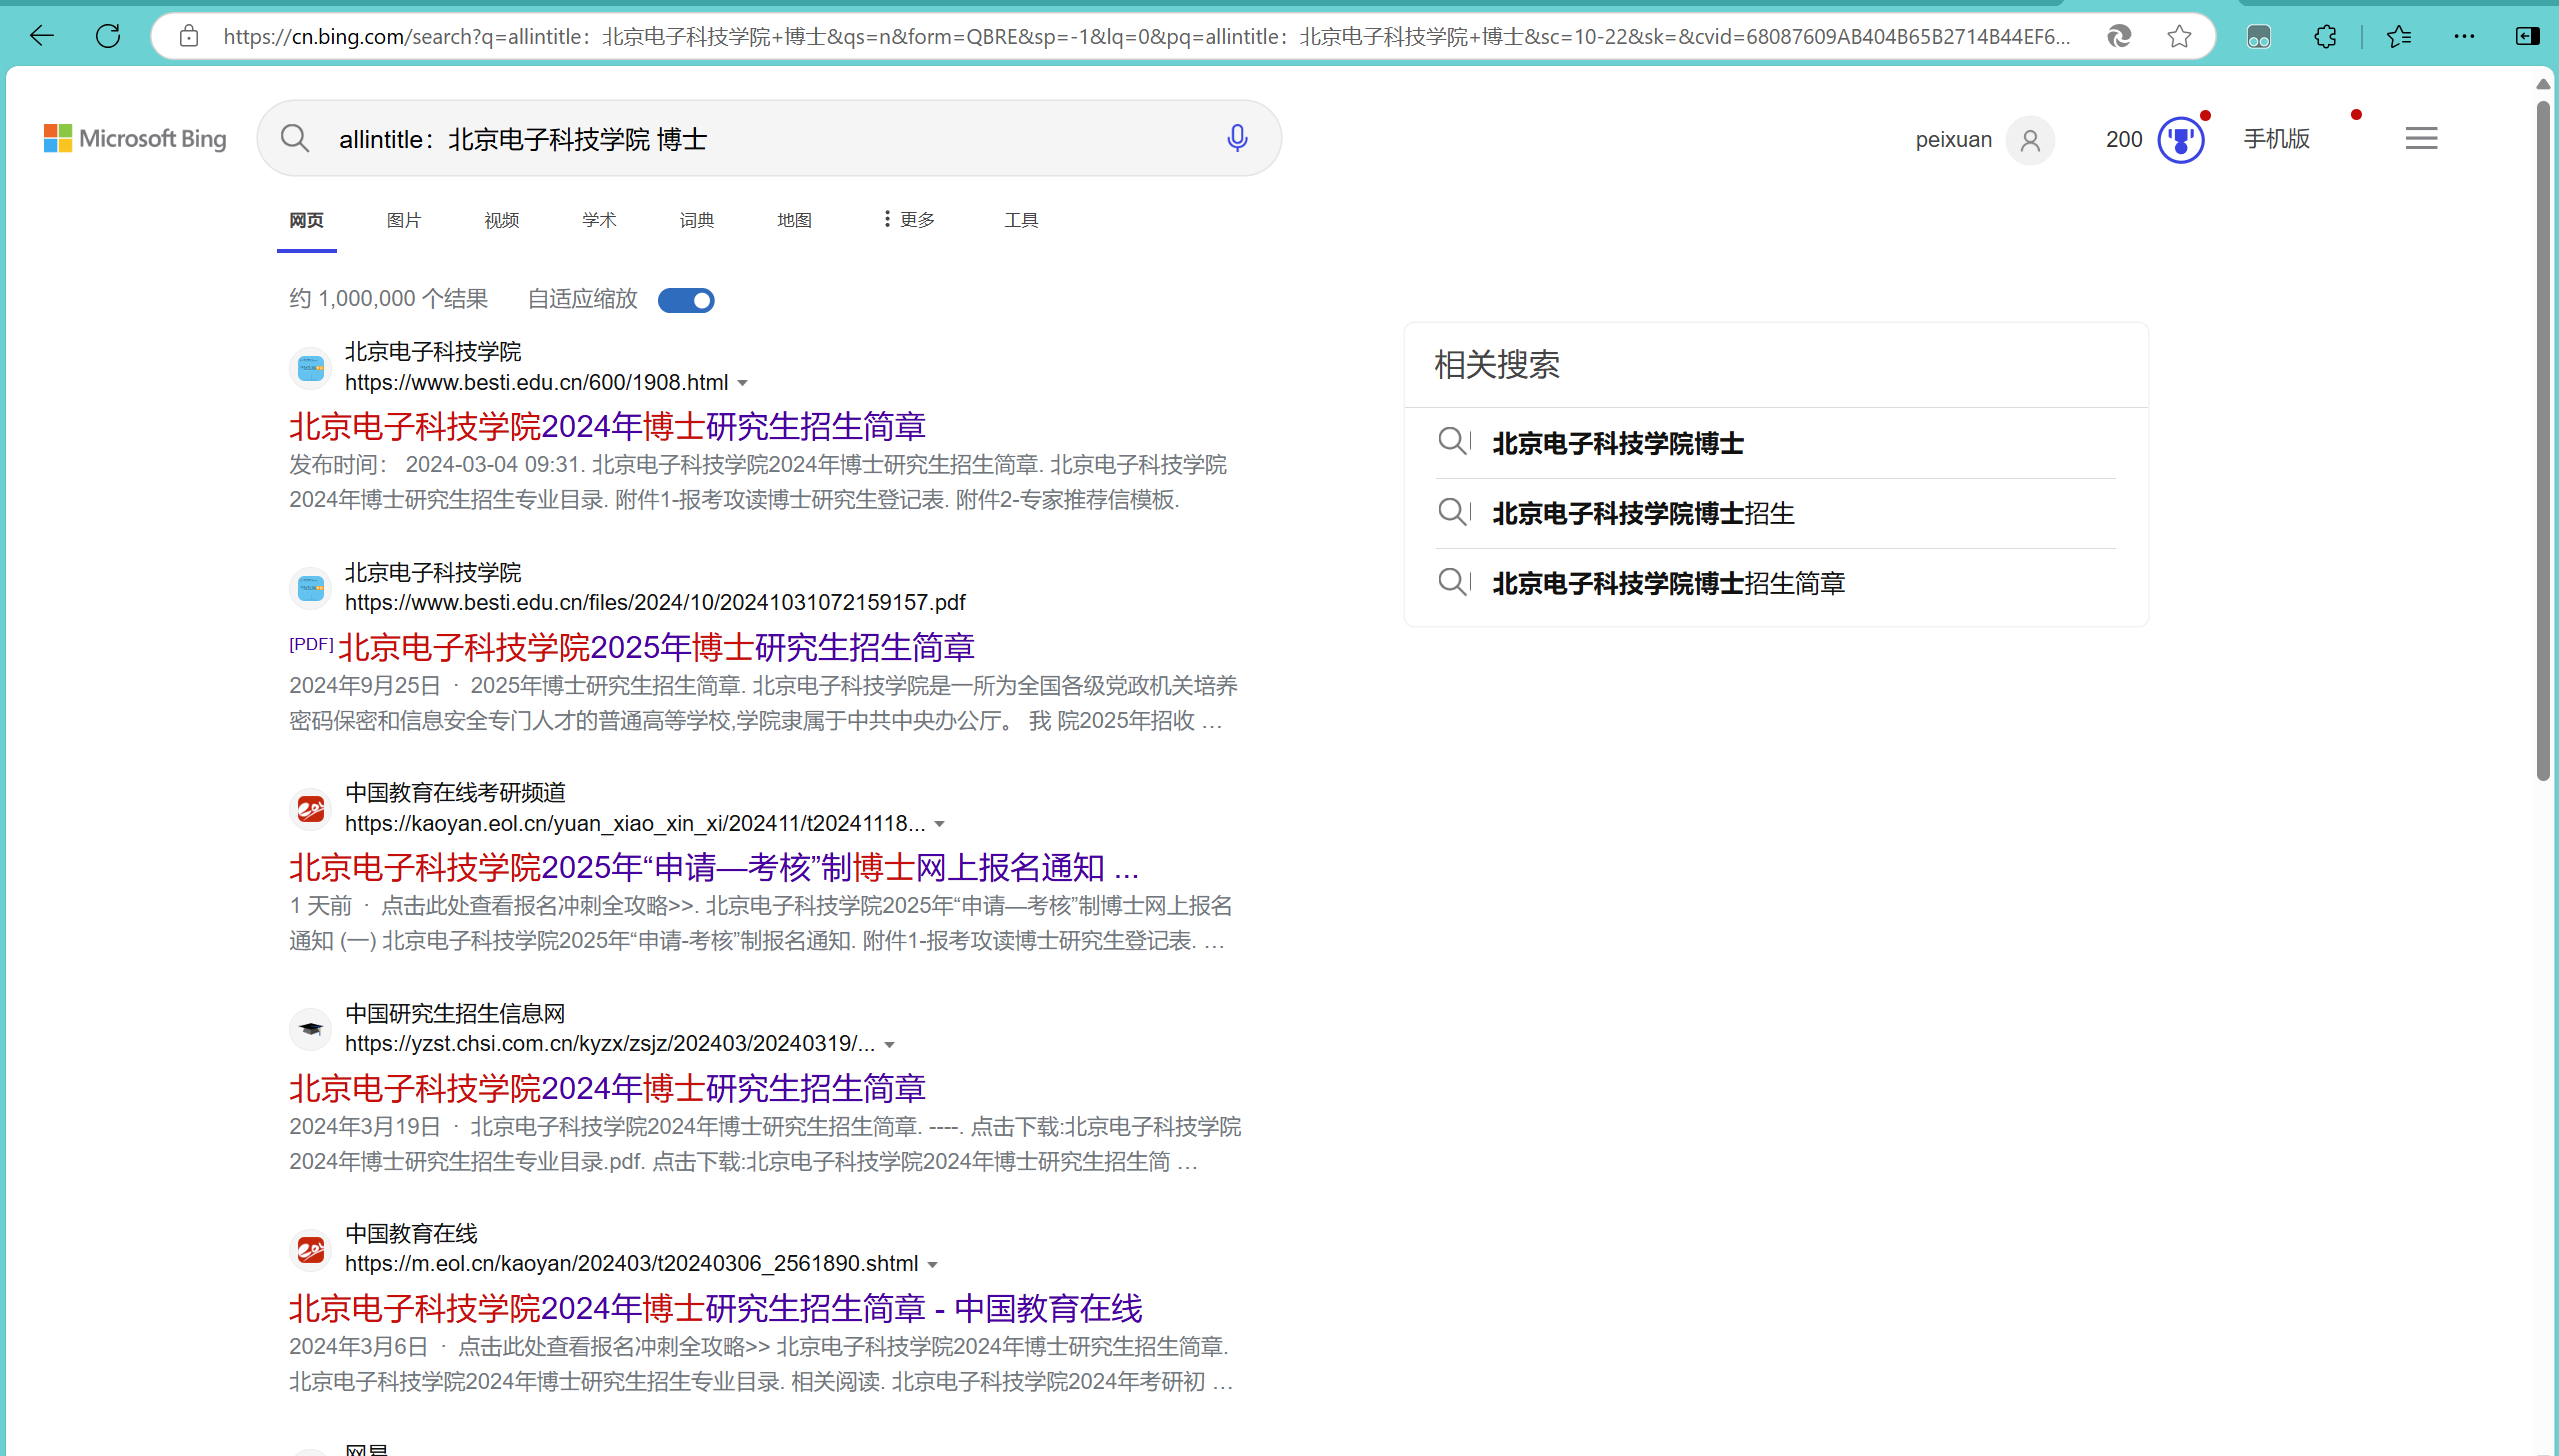Viewport: 2559px width, 1456px height.
Task: Open the PDF result 北京电子科技学院2025年博士研究生招生简章
Action: click(656, 648)
